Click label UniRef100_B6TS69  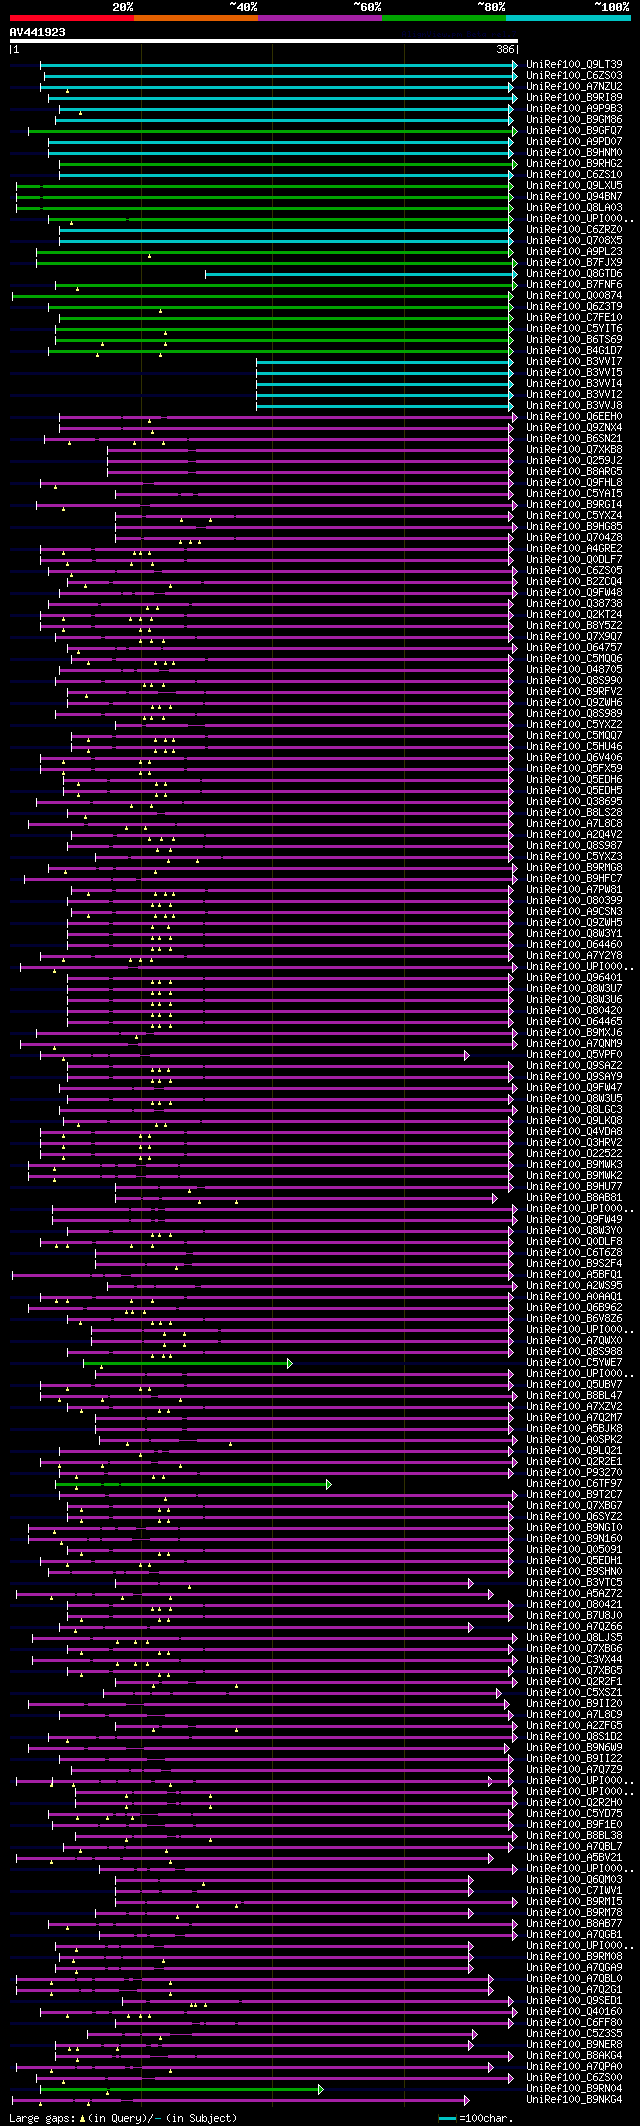coord(574,340)
